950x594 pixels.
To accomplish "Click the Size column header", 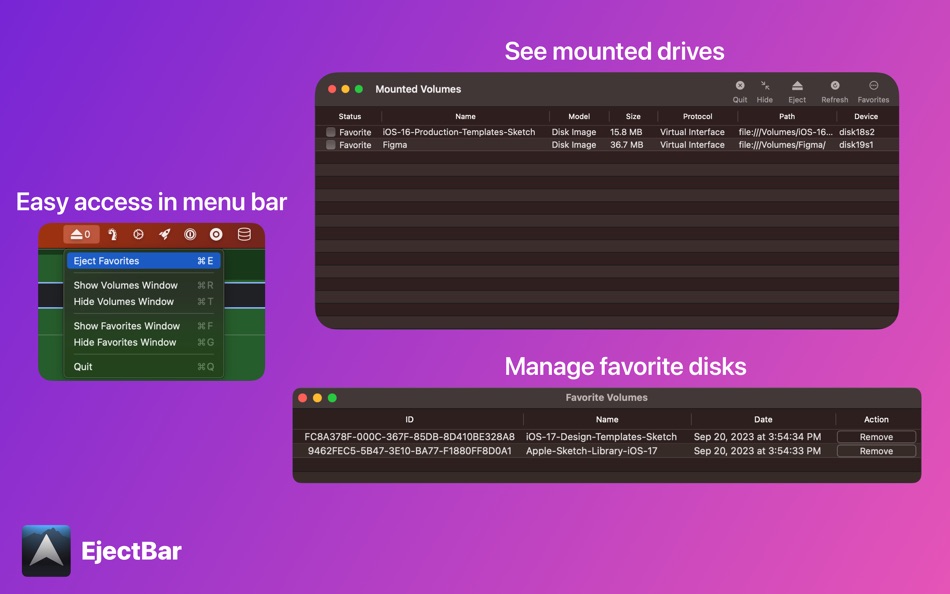I will [633, 116].
